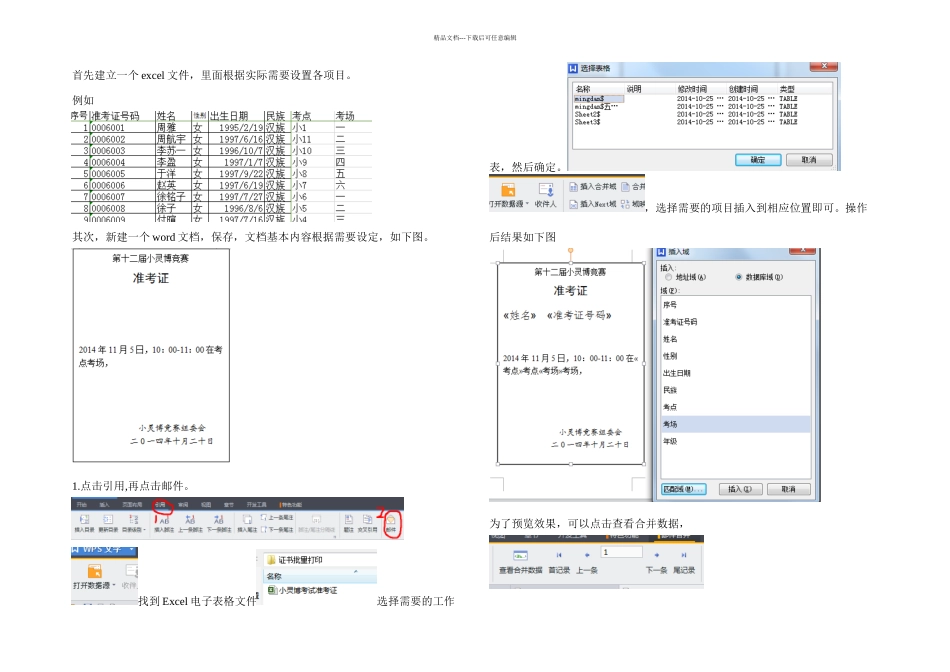Click the 《姓名》 merge field in document

pos(519,315)
